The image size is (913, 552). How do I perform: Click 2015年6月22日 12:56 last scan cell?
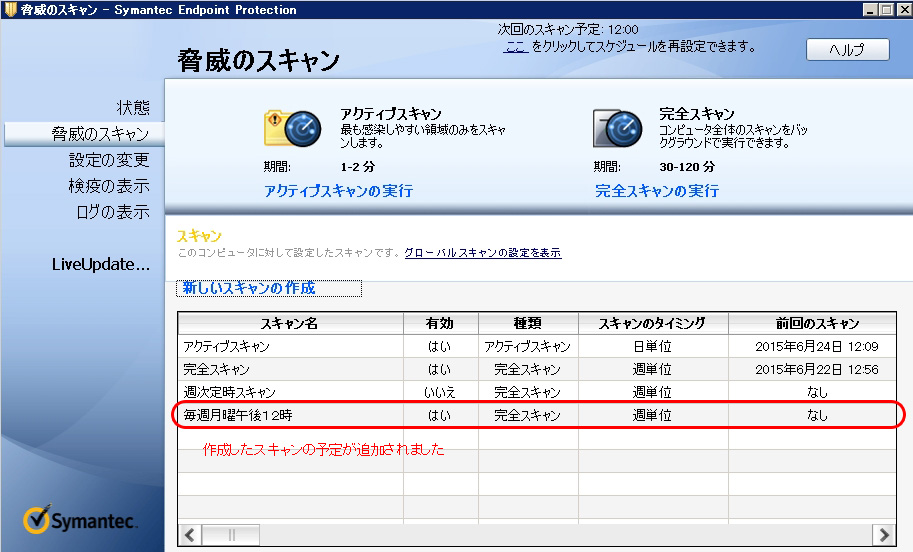pos(816,369)
